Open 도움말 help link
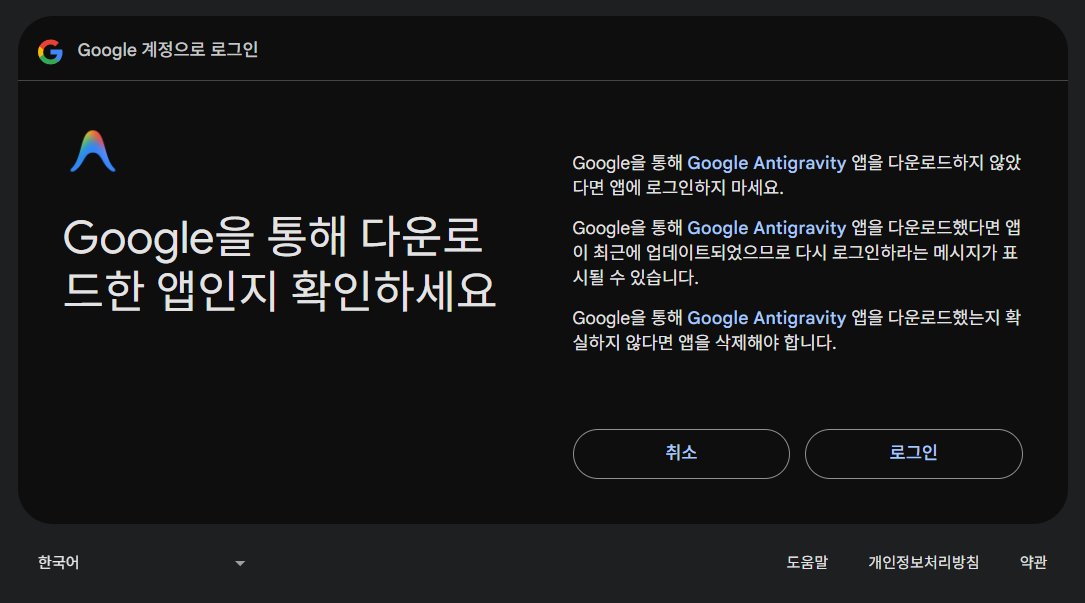Image resolution: width=1085 pixels, height=603 pixels. (x=810, y=562)
